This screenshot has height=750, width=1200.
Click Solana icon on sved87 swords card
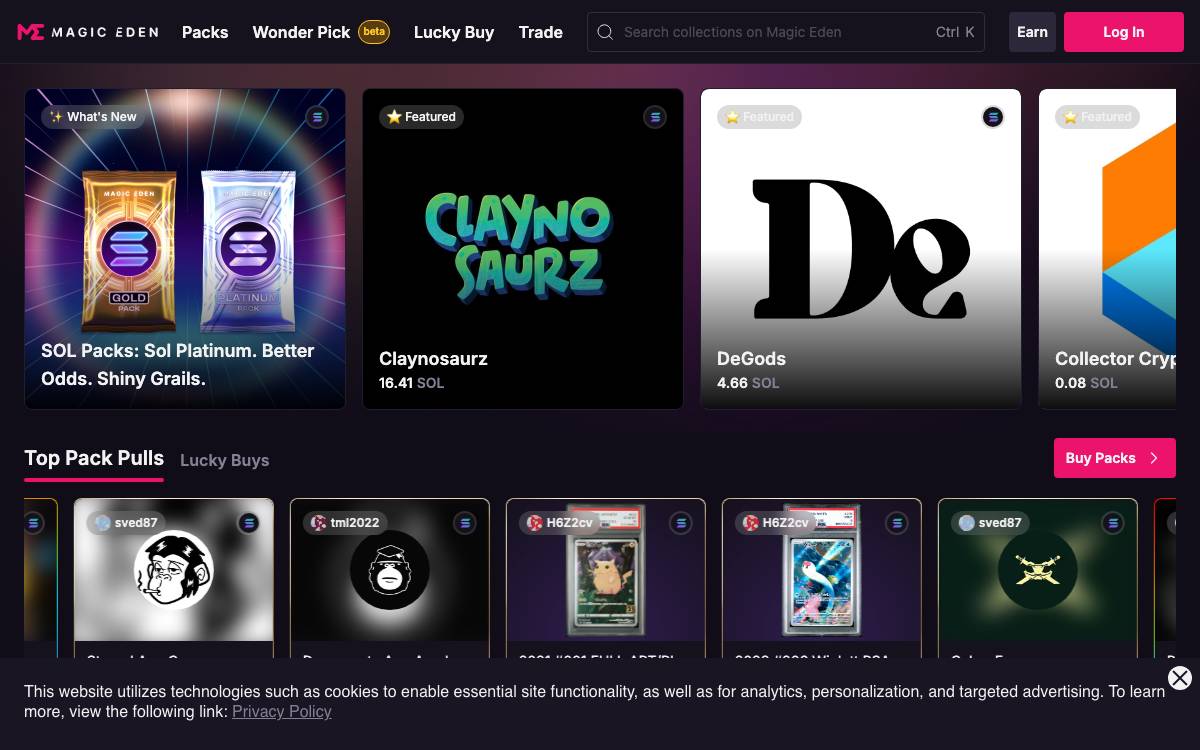1113,523
